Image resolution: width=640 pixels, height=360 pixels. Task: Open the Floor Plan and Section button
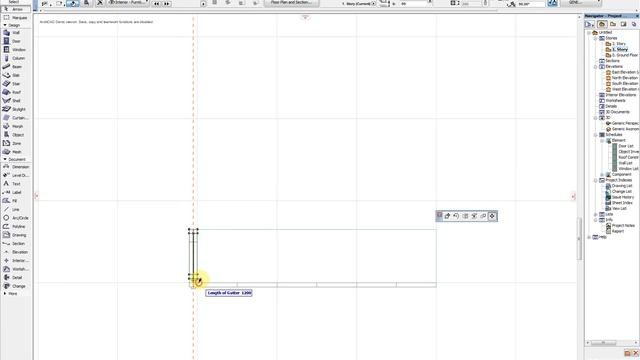[291, 2]
